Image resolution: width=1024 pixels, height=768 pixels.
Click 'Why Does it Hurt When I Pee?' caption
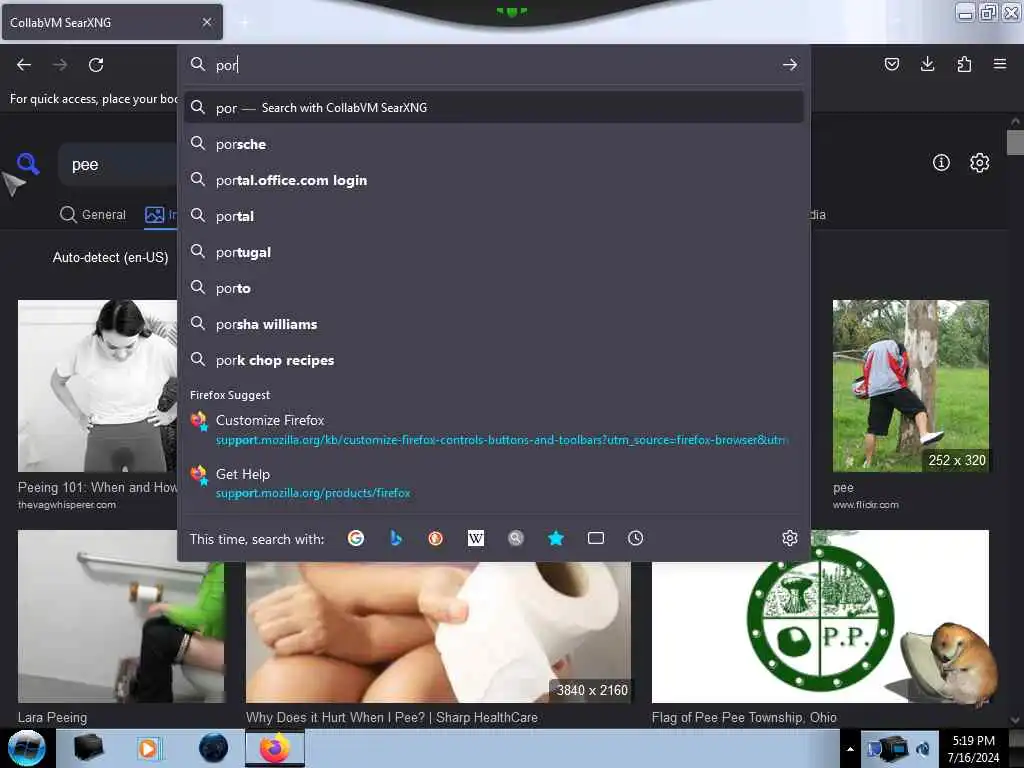coord(392,717)
